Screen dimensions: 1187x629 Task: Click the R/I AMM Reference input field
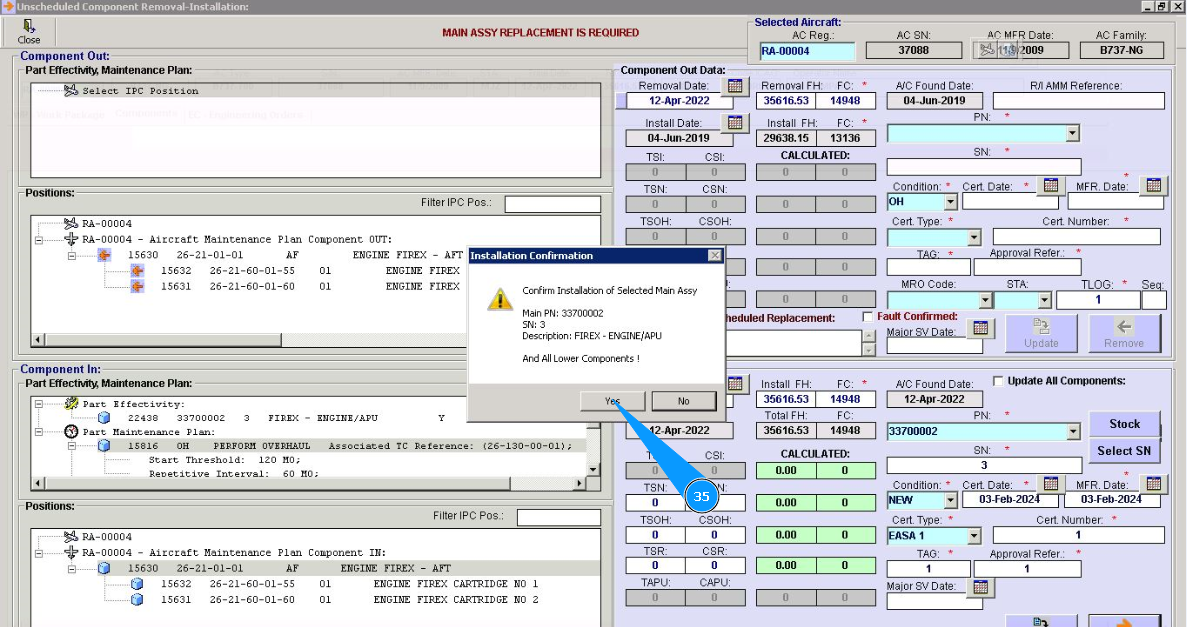(1076, 101)
